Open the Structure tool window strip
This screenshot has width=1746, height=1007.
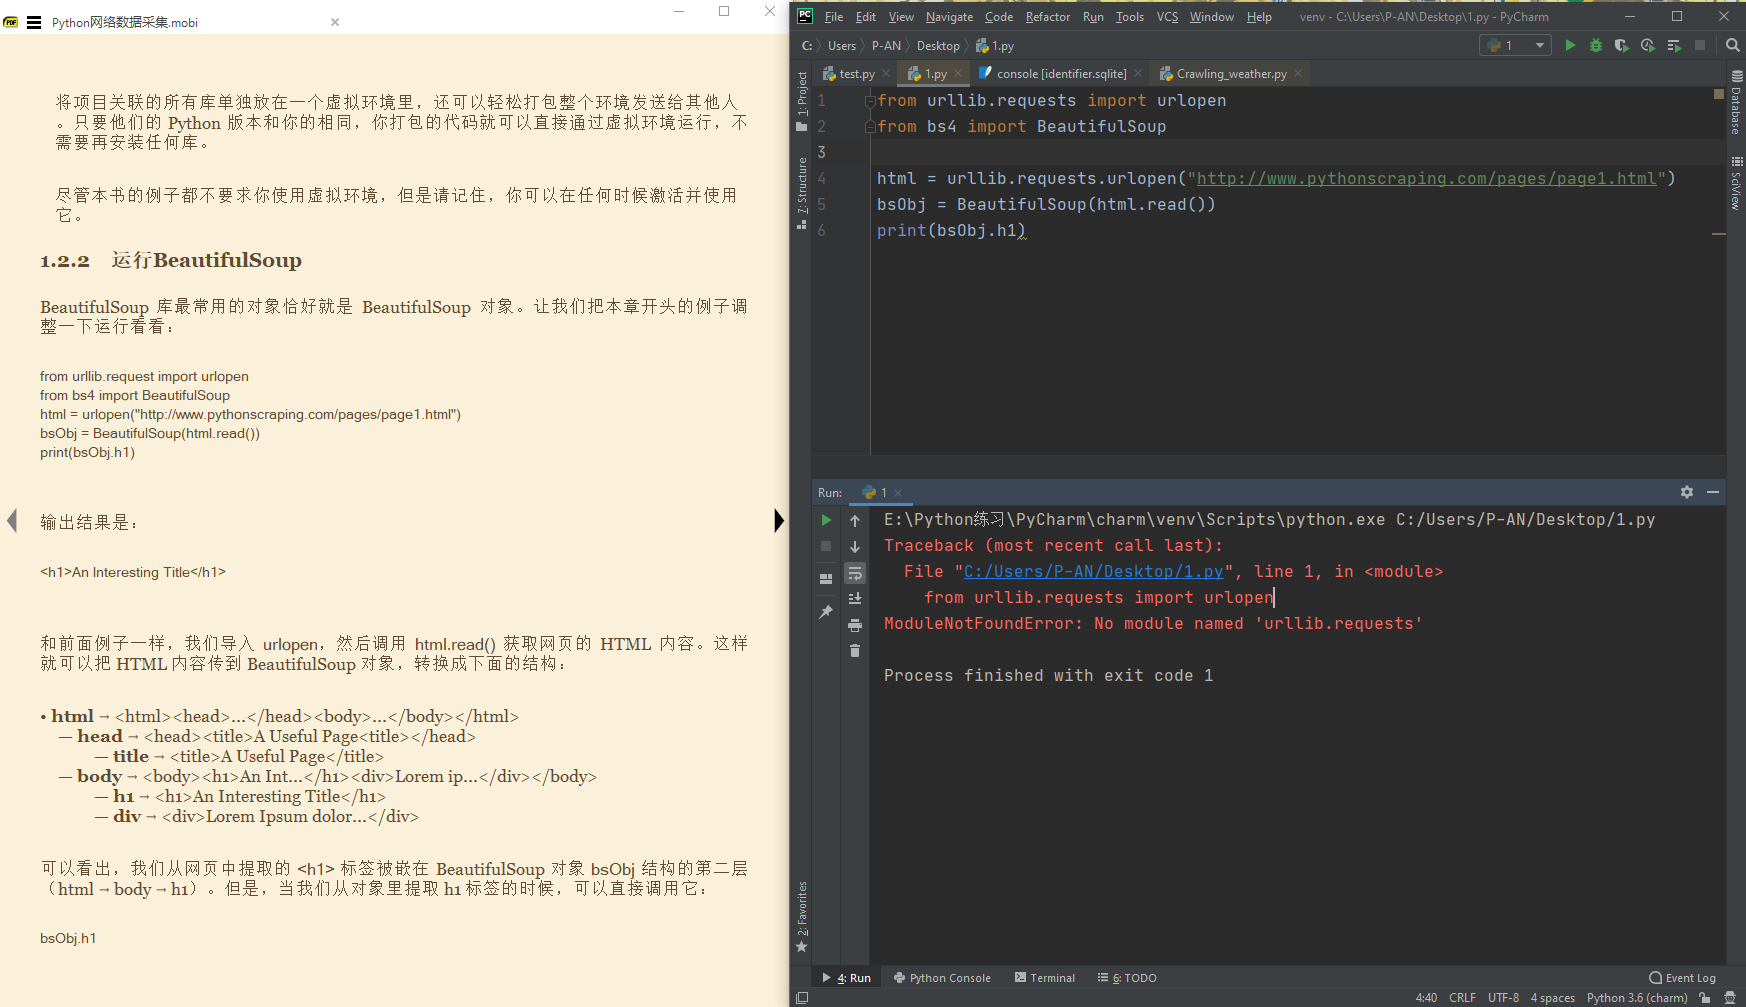[x=802, y=193]
